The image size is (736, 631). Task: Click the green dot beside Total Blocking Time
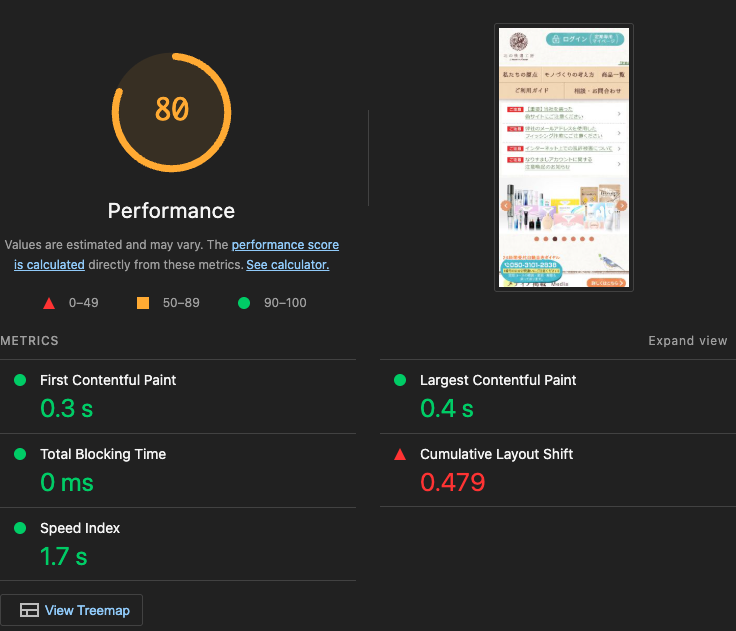(20, 454)
